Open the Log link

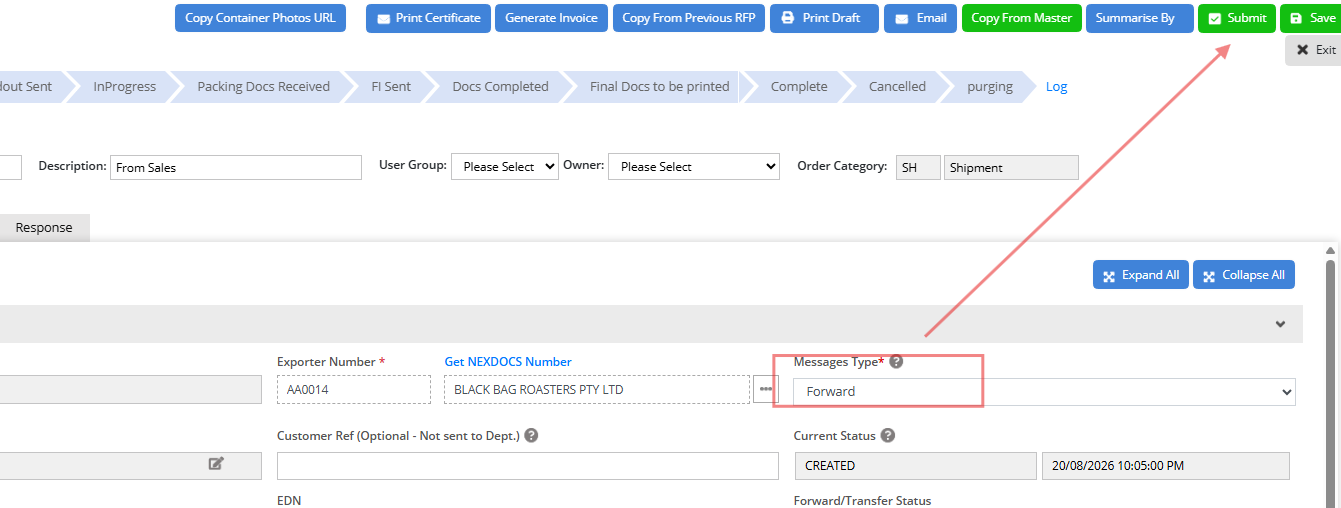1056,87
